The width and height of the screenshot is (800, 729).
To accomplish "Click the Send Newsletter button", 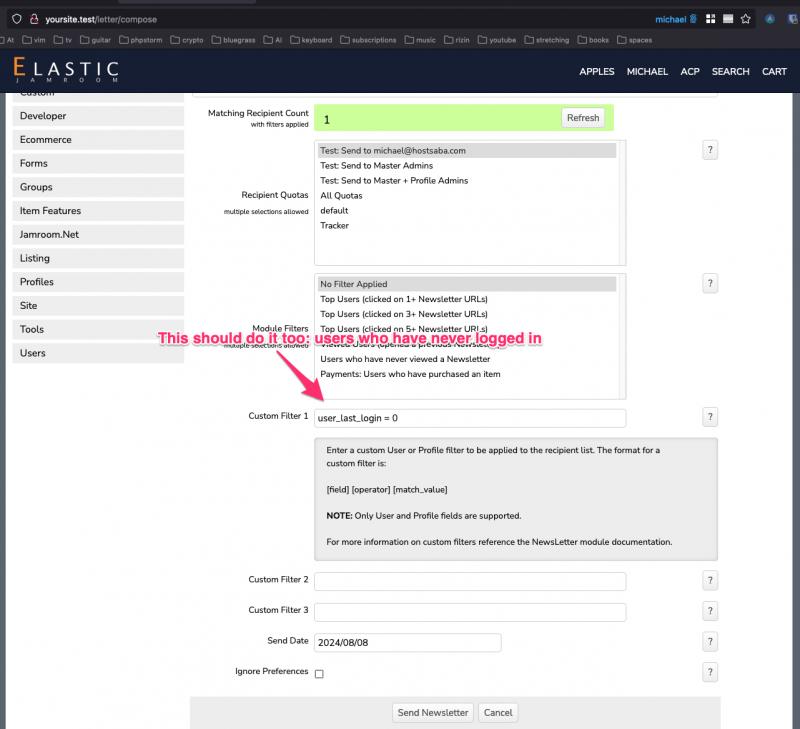I will [433, 713].
